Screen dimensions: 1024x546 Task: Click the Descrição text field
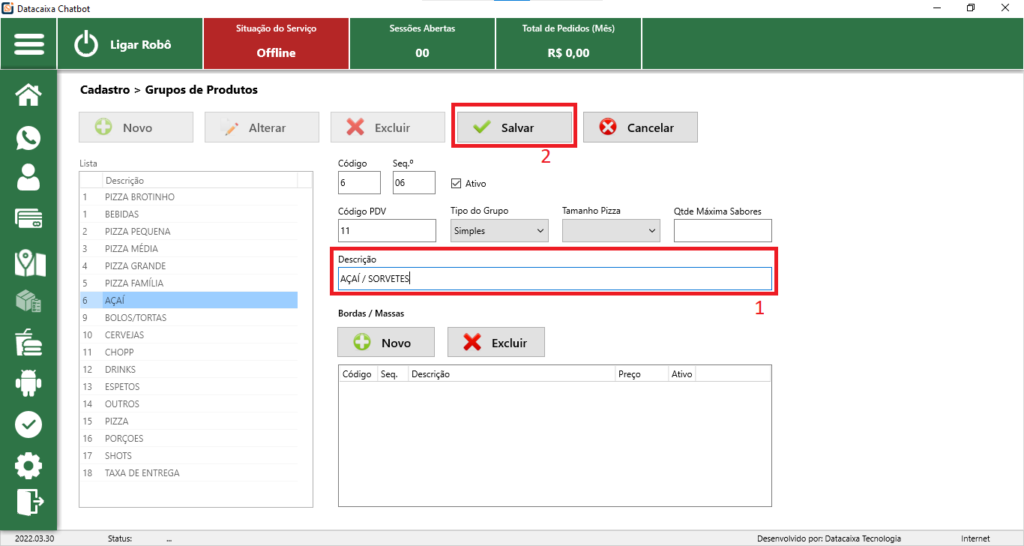click(555, 279)
